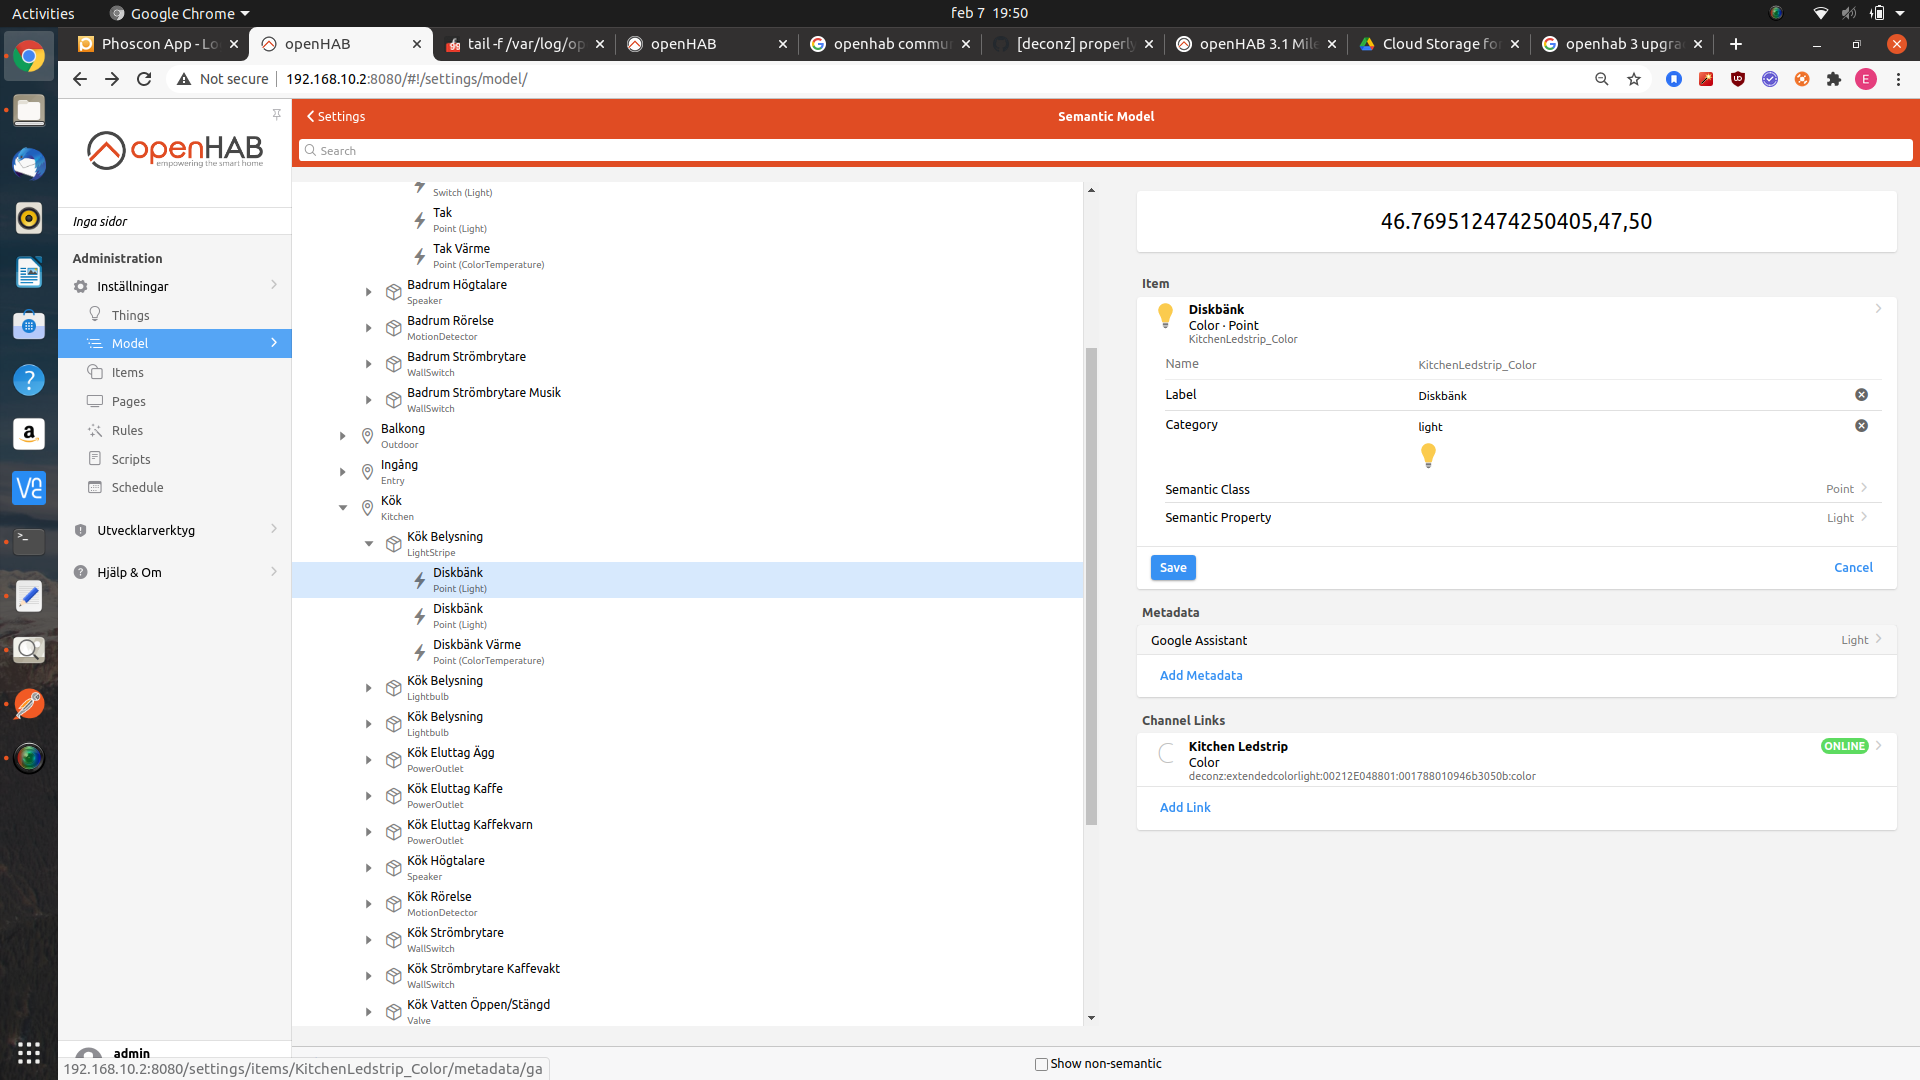Image resolution: width=1920 pixels, height=1080 pixels.
Task: Switch to the Phoscon App tab
Action: point(158,44)
